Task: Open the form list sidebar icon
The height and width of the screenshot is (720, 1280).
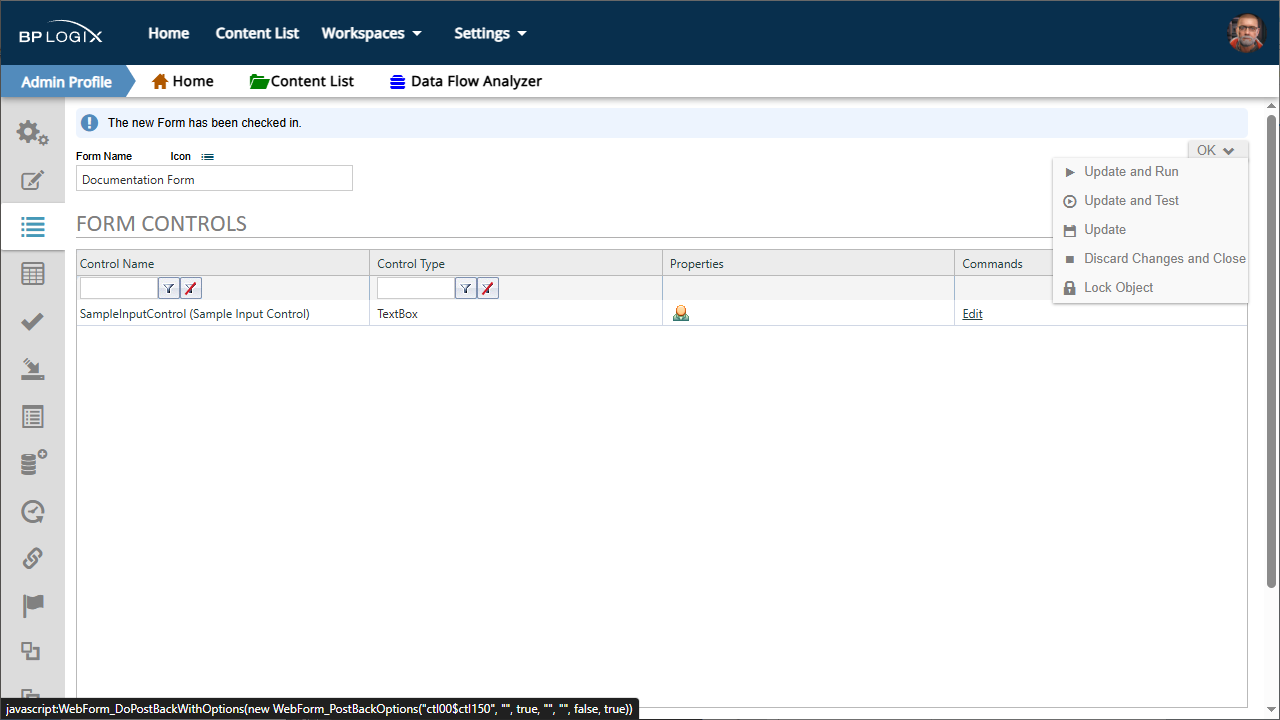Action: [x=32, y=417]
